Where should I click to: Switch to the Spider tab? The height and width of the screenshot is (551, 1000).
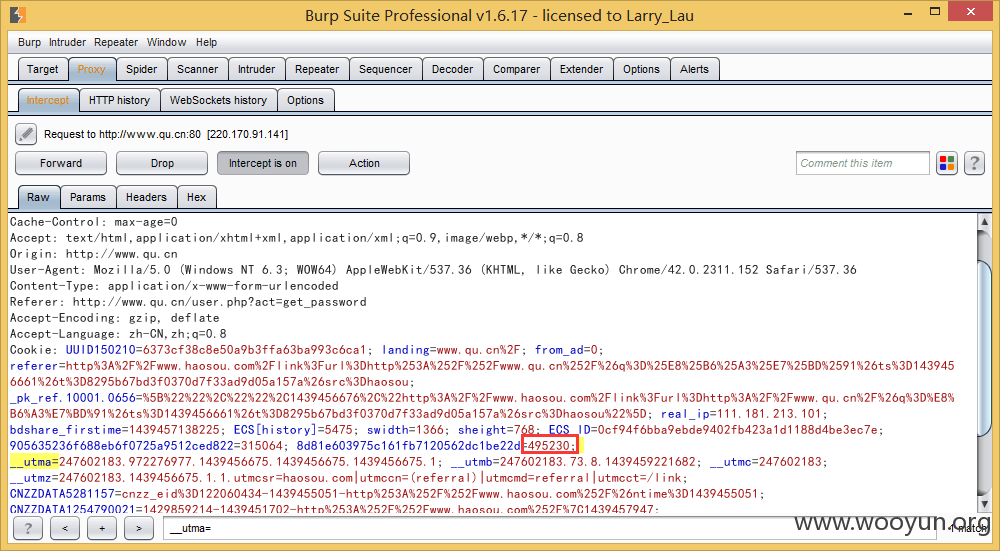(x=142, y=69)
